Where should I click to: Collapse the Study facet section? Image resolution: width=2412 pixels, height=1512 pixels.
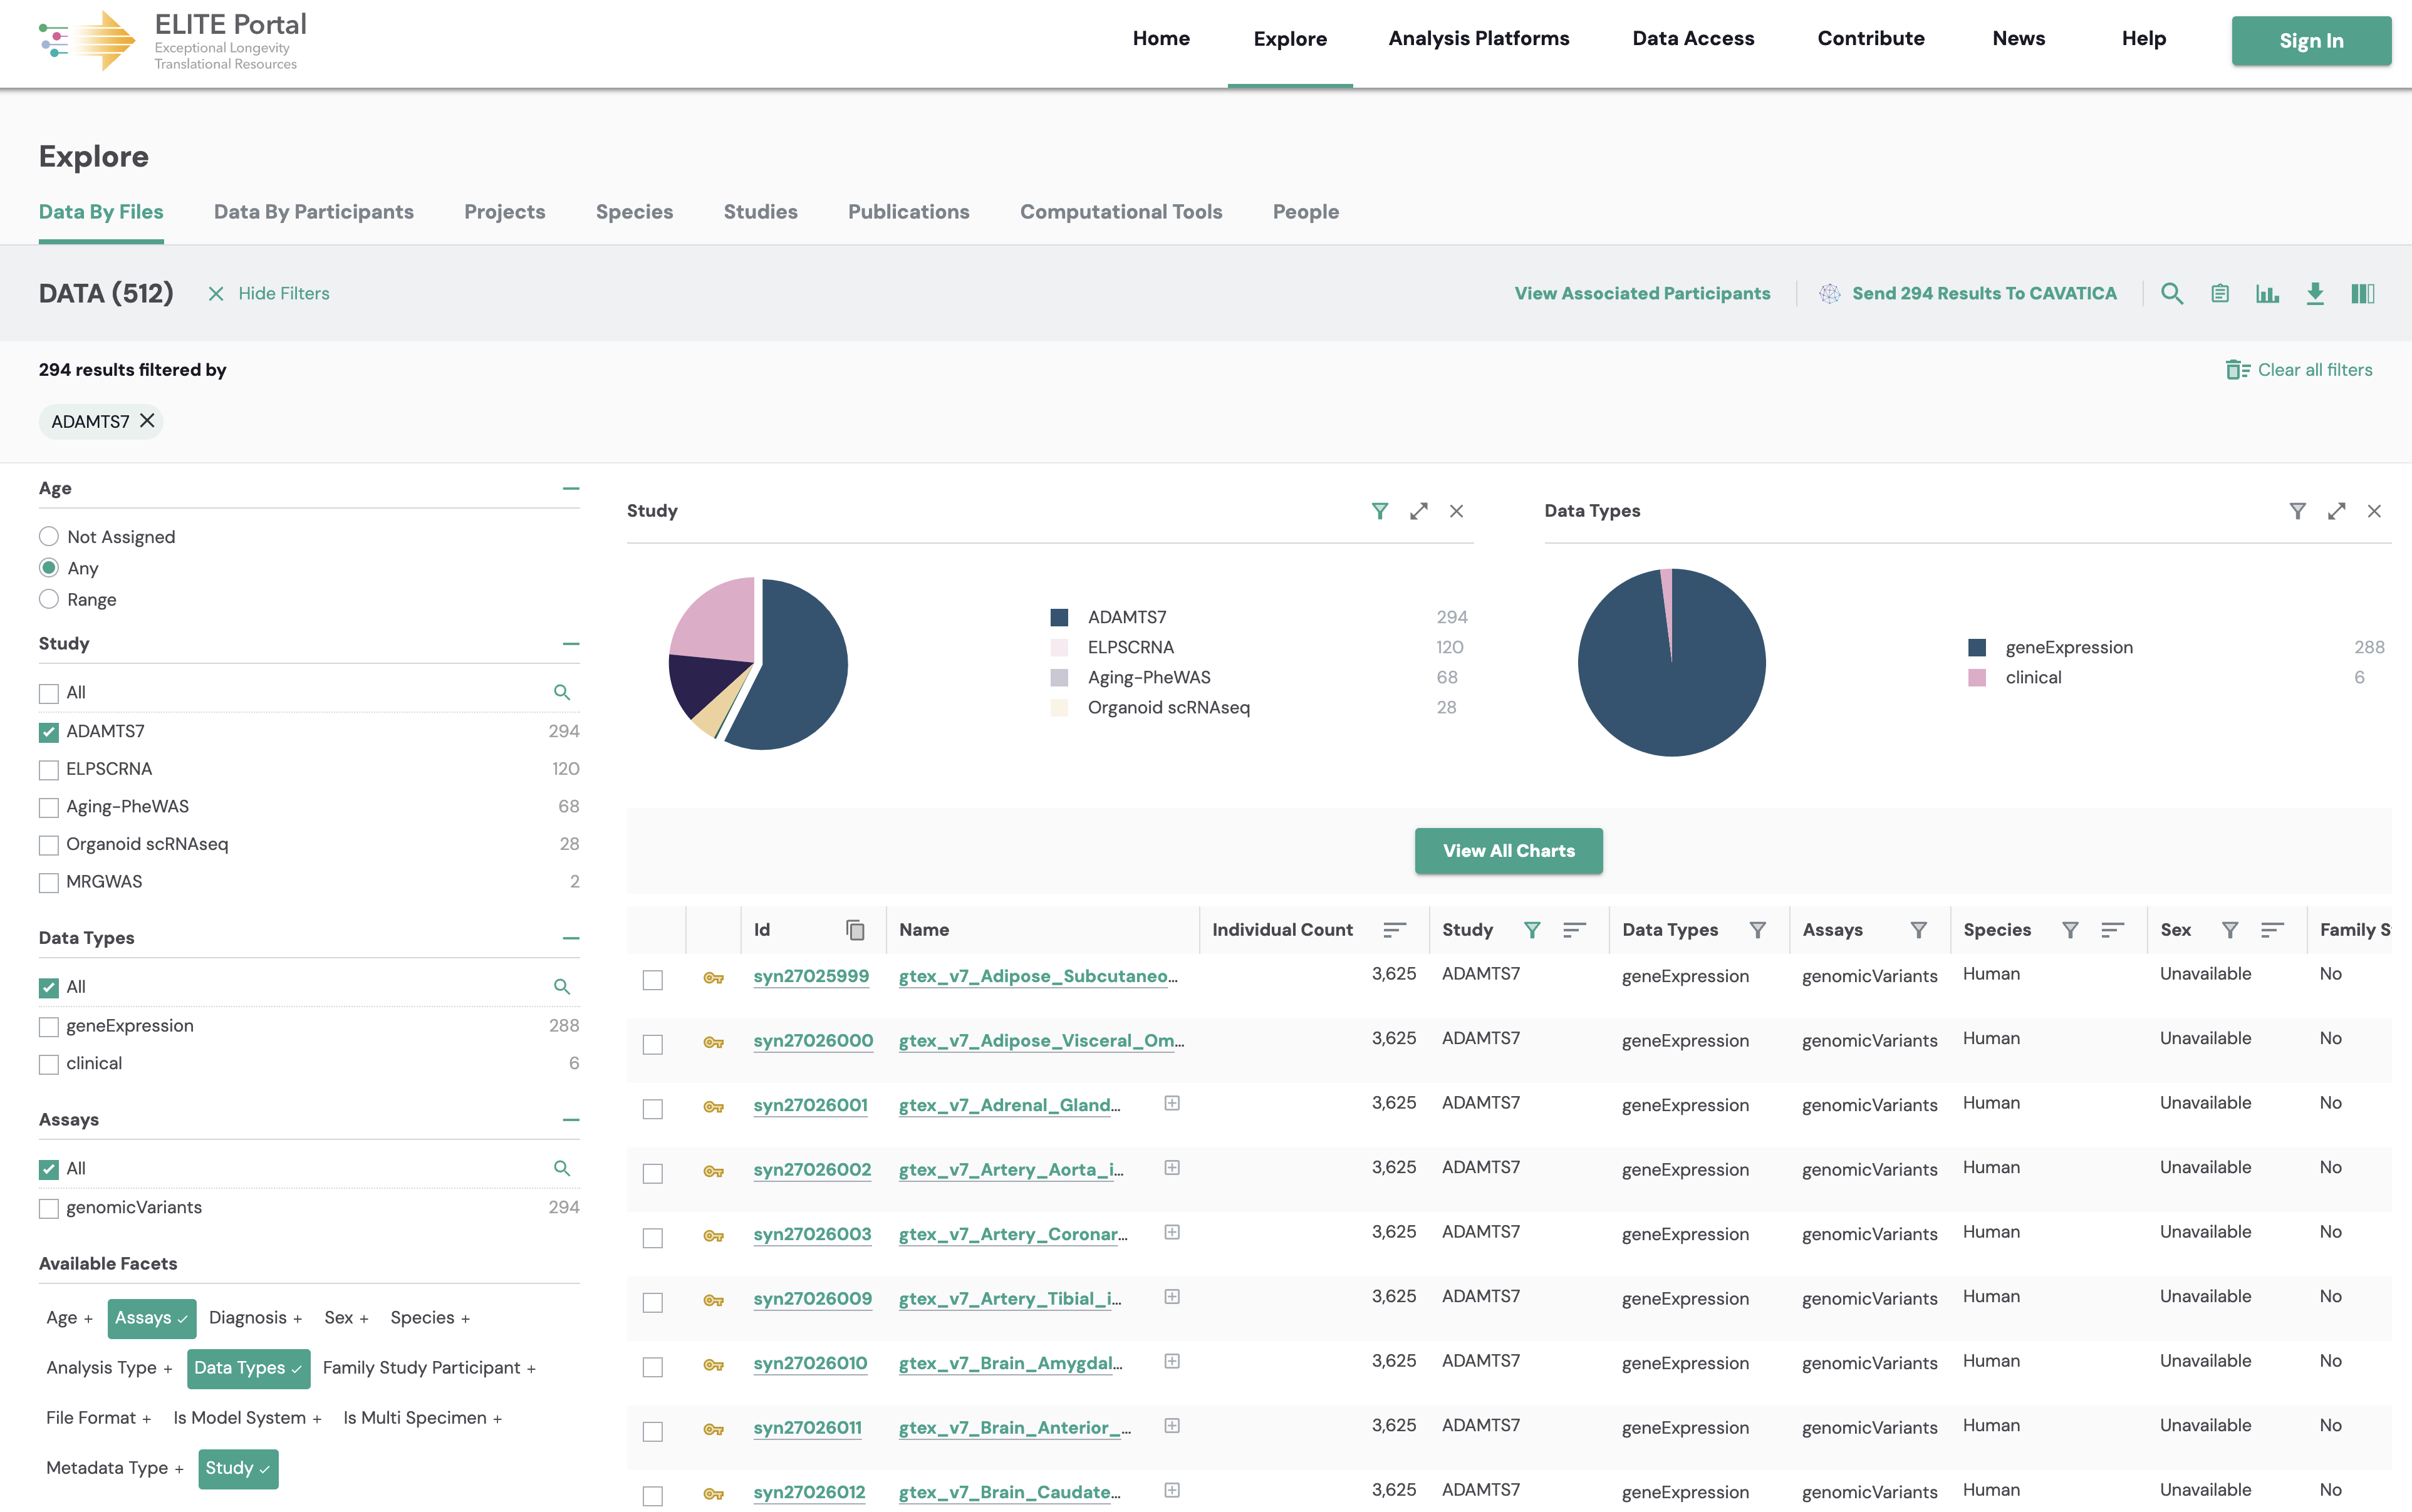(x=571, y=644)
